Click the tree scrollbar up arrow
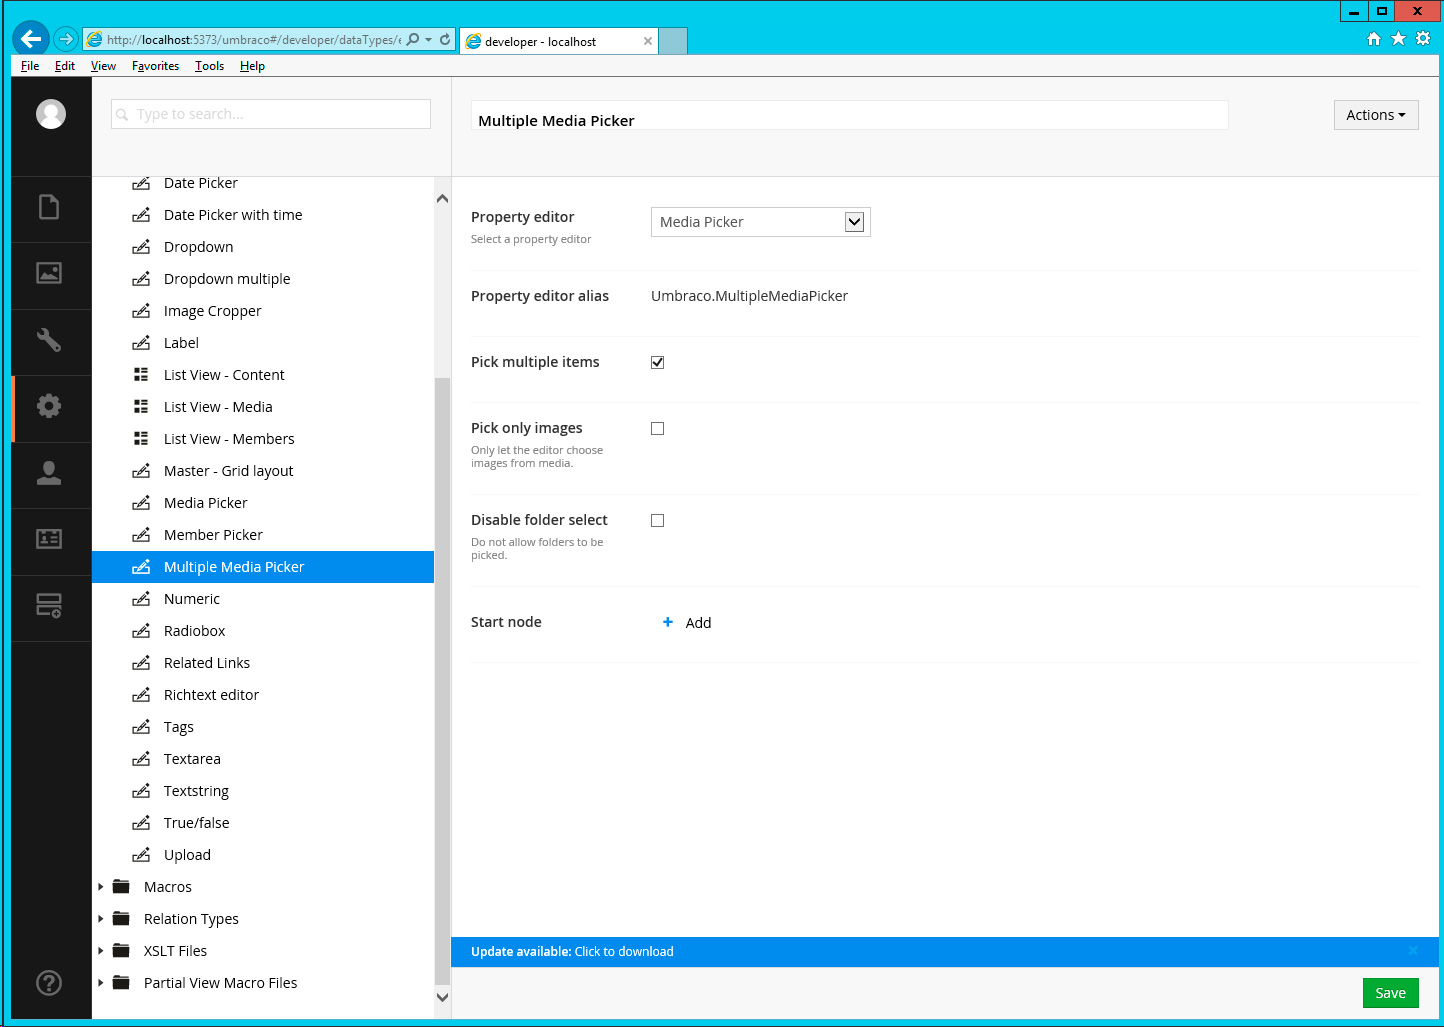 coord(443,198)
